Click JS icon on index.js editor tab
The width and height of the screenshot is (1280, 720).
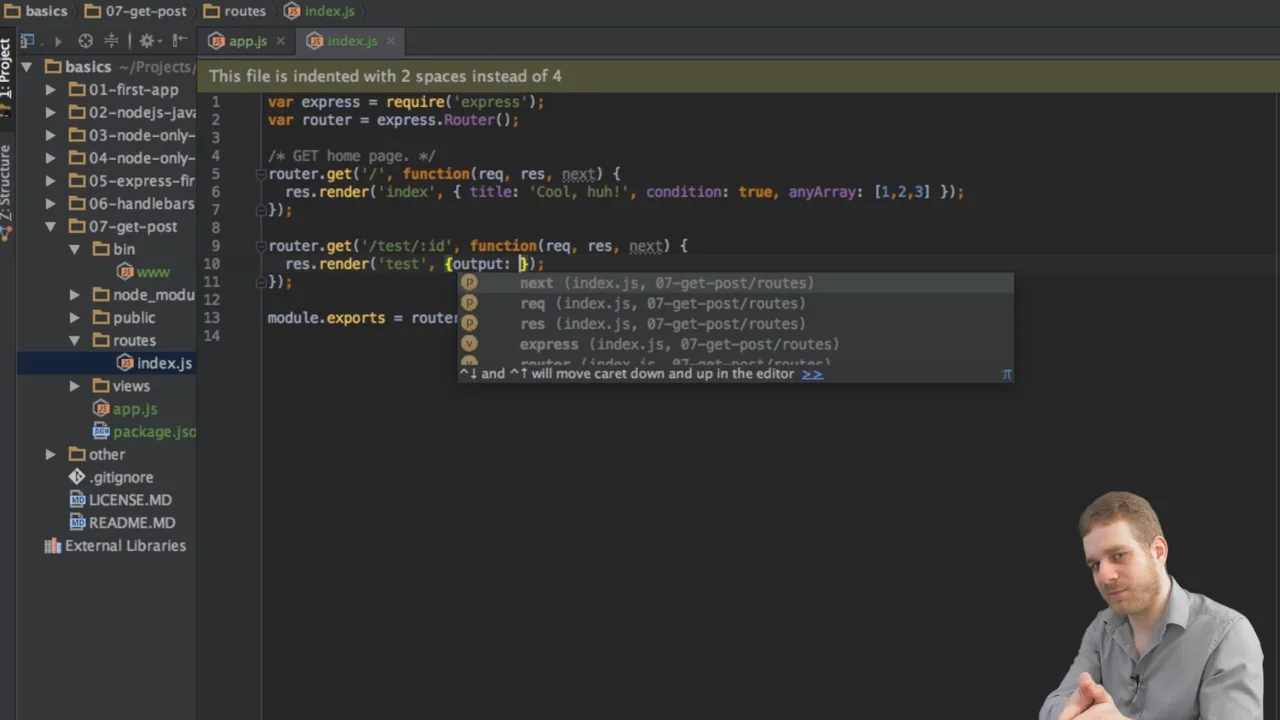[x=315, y=41]
